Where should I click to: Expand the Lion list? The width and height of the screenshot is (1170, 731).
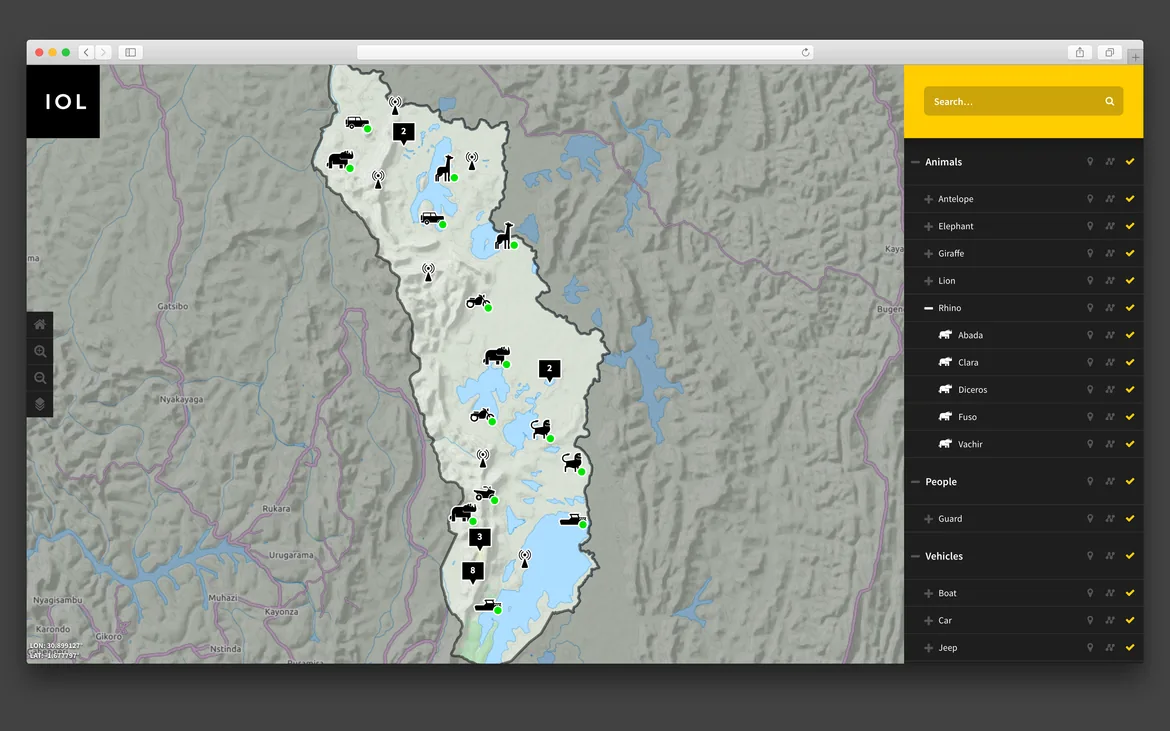pyautogui.click(x=928, y=280)
